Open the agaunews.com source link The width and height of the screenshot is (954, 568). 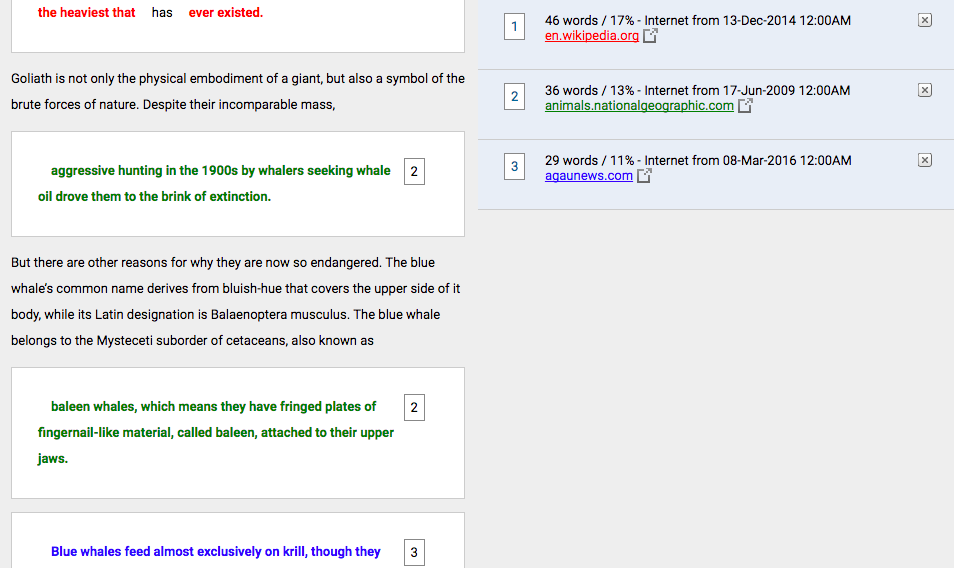coord(588,176)
